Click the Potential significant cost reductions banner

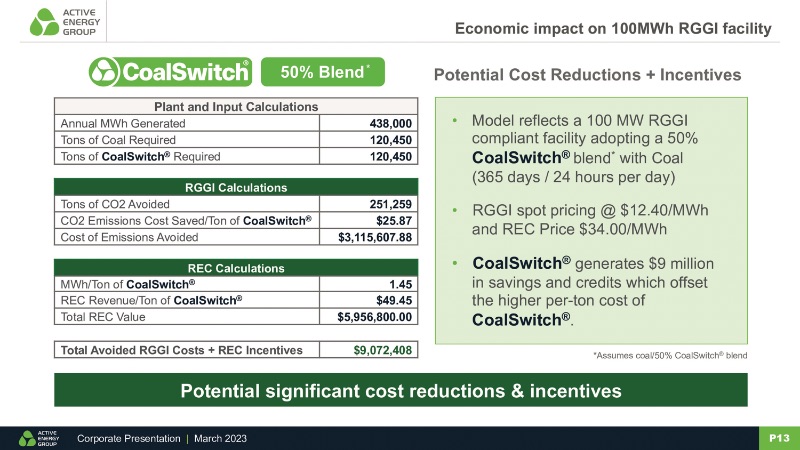click(x=400, y=390)
